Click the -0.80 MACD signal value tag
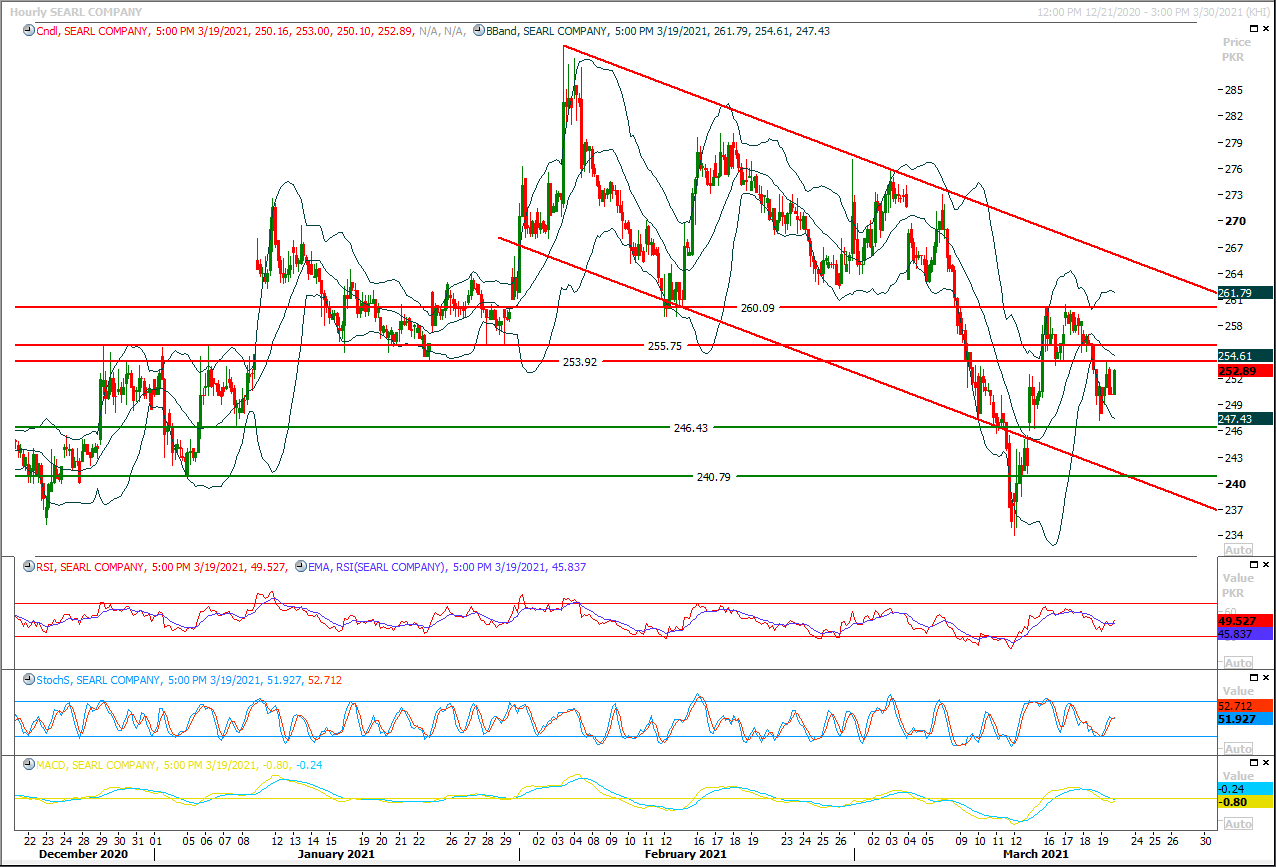The height and width of the screenshot is (867, 1276). click(x=1245, y=802)
